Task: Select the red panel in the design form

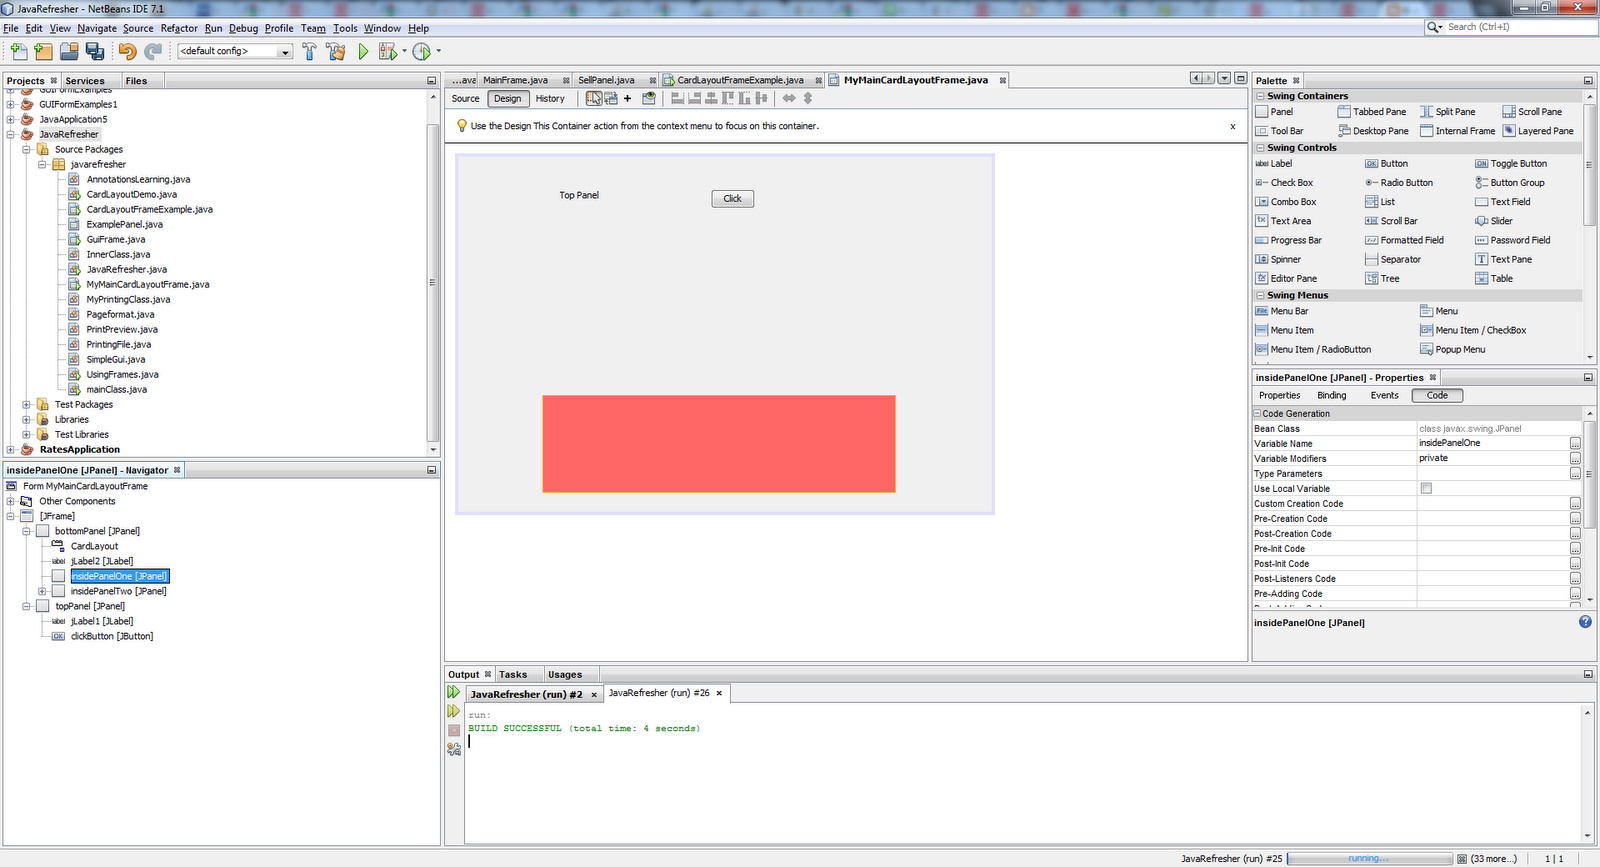Action: 719,444
